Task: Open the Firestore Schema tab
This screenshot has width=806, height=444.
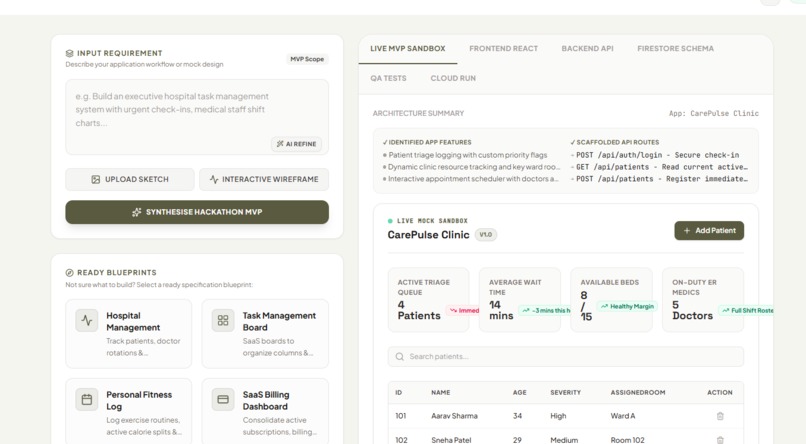Action: point(675,48)
